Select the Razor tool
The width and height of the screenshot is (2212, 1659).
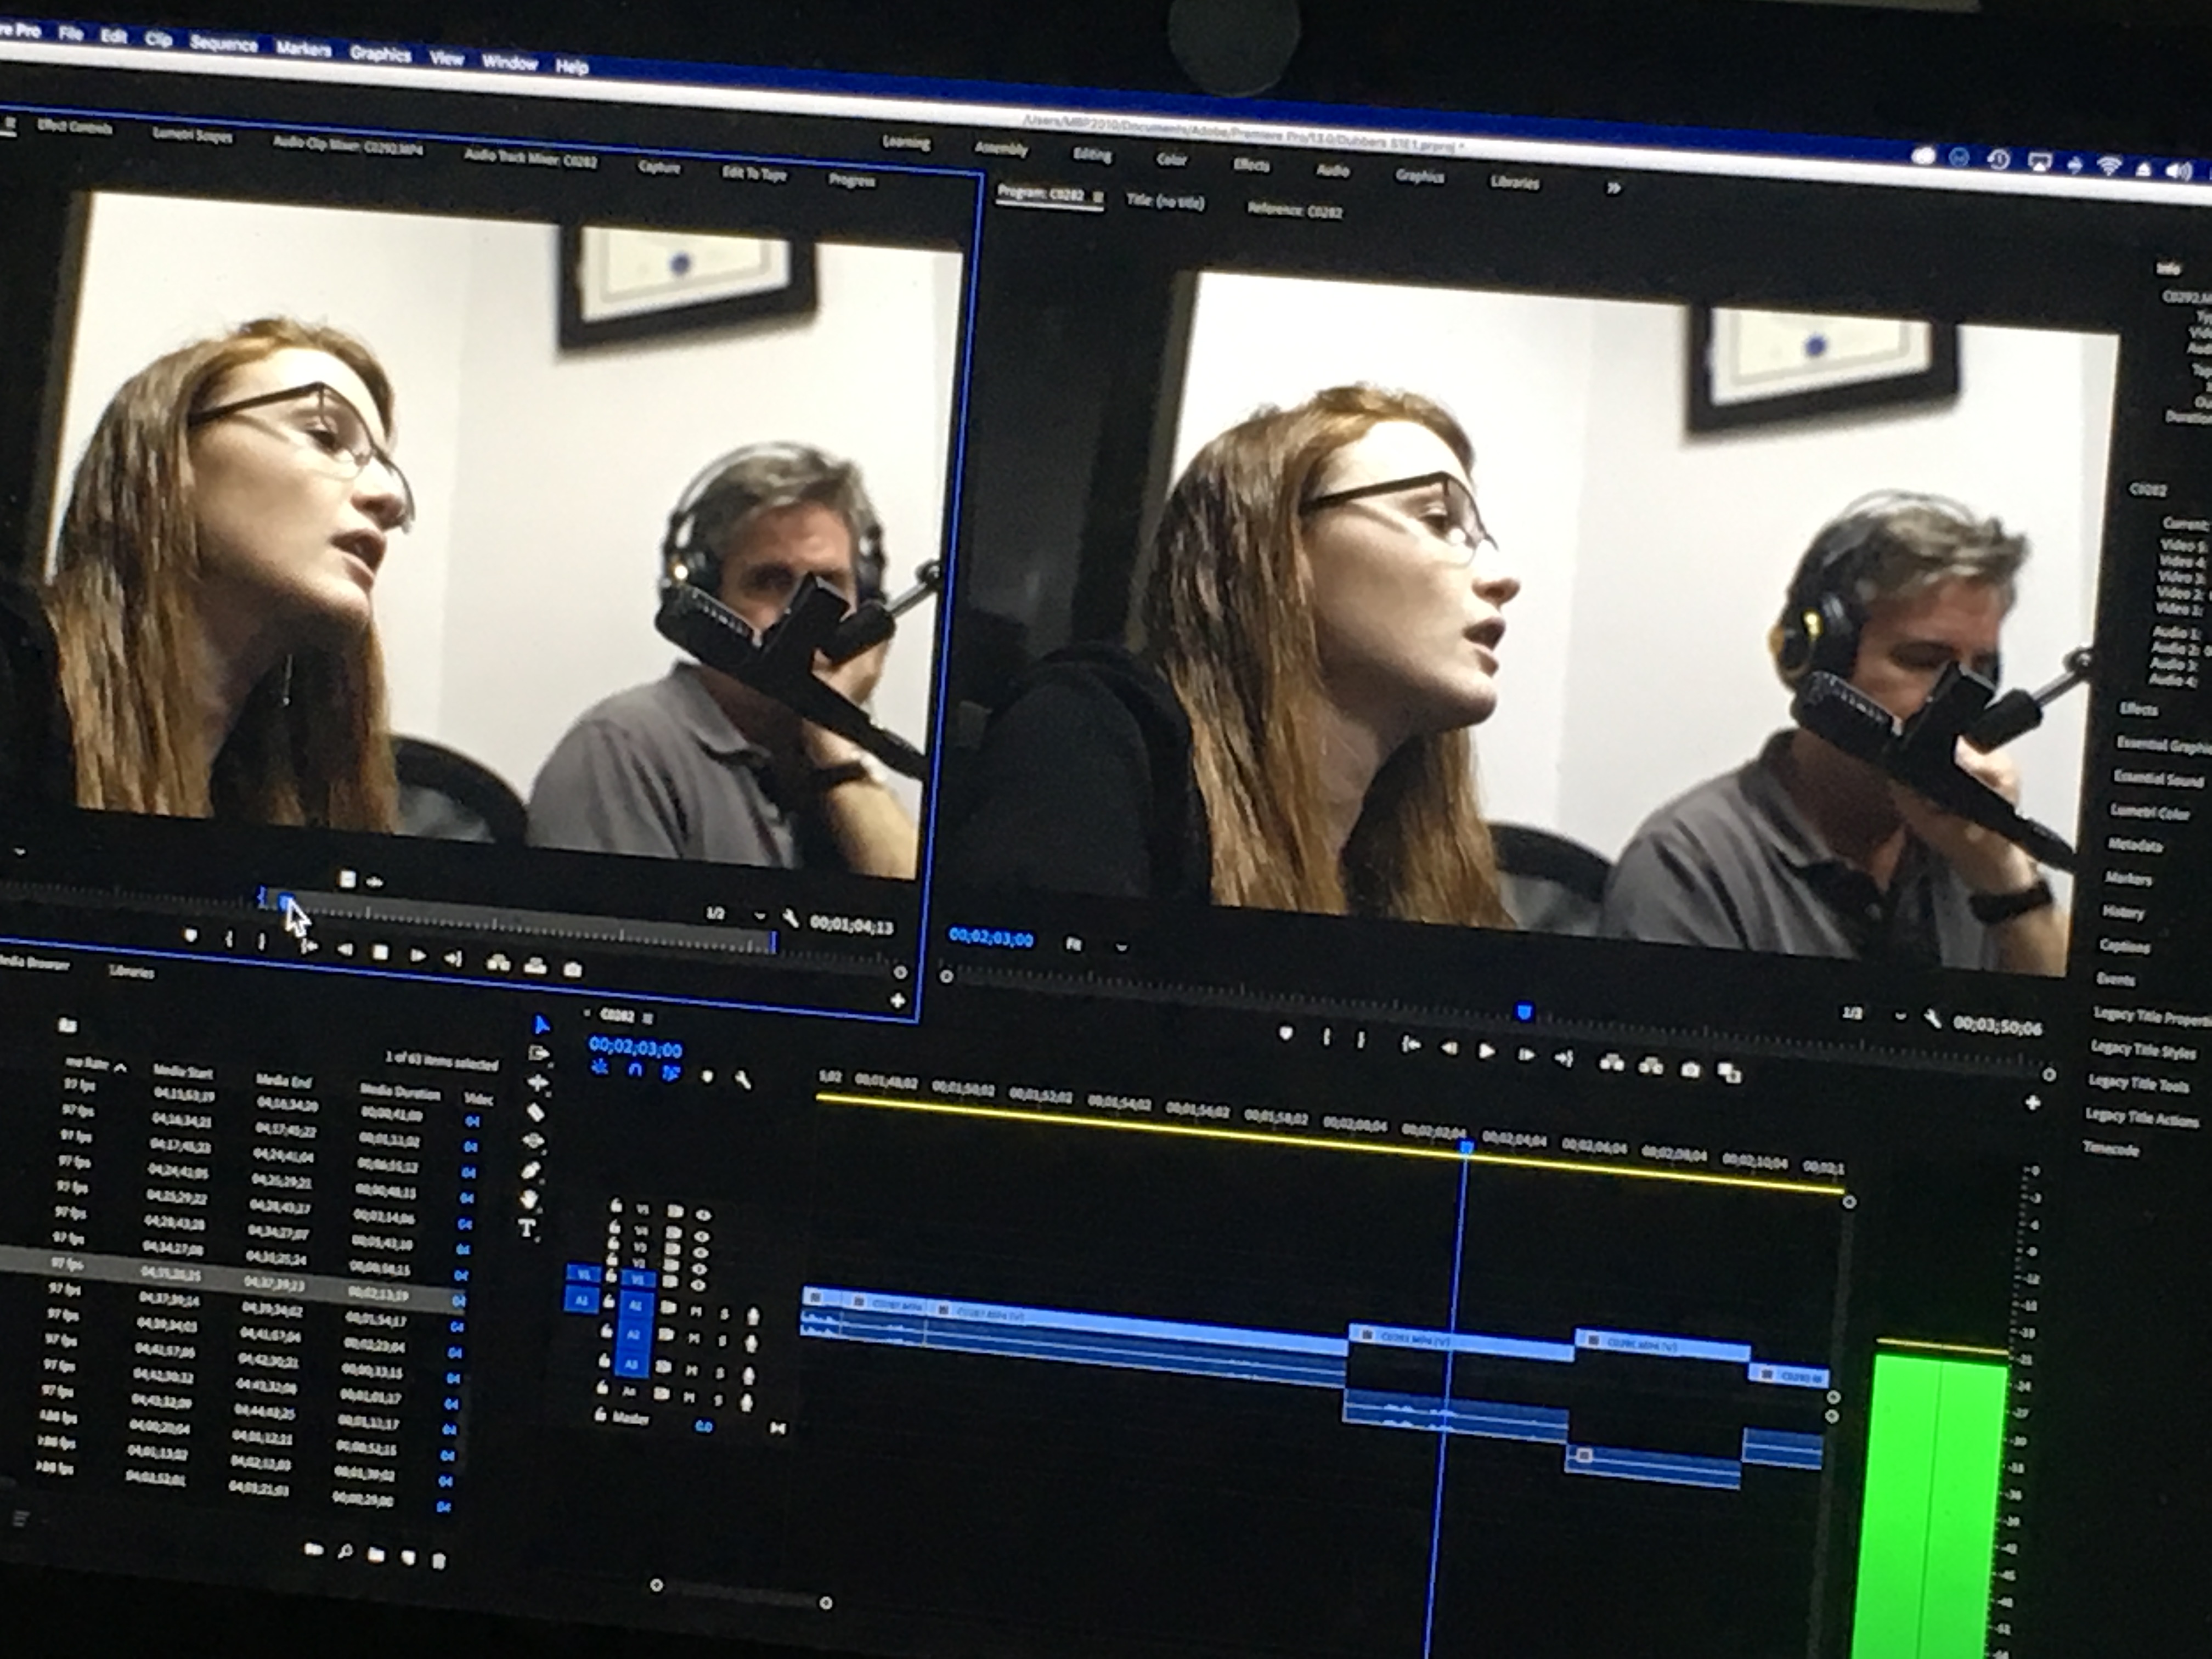pyautogui.click(x=535, y=1113)
